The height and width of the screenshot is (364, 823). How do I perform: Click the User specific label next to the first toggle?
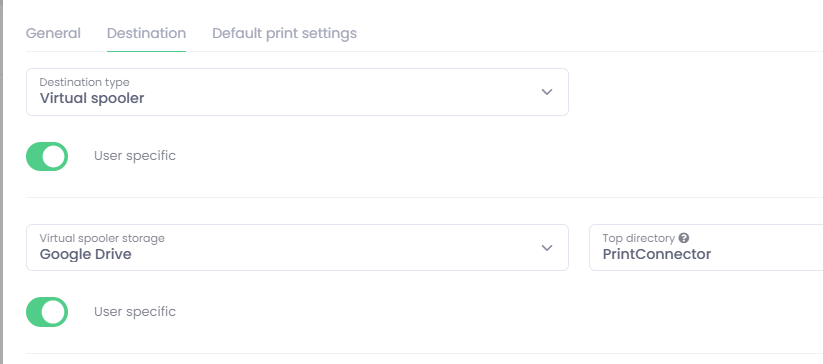pos(135,156)
